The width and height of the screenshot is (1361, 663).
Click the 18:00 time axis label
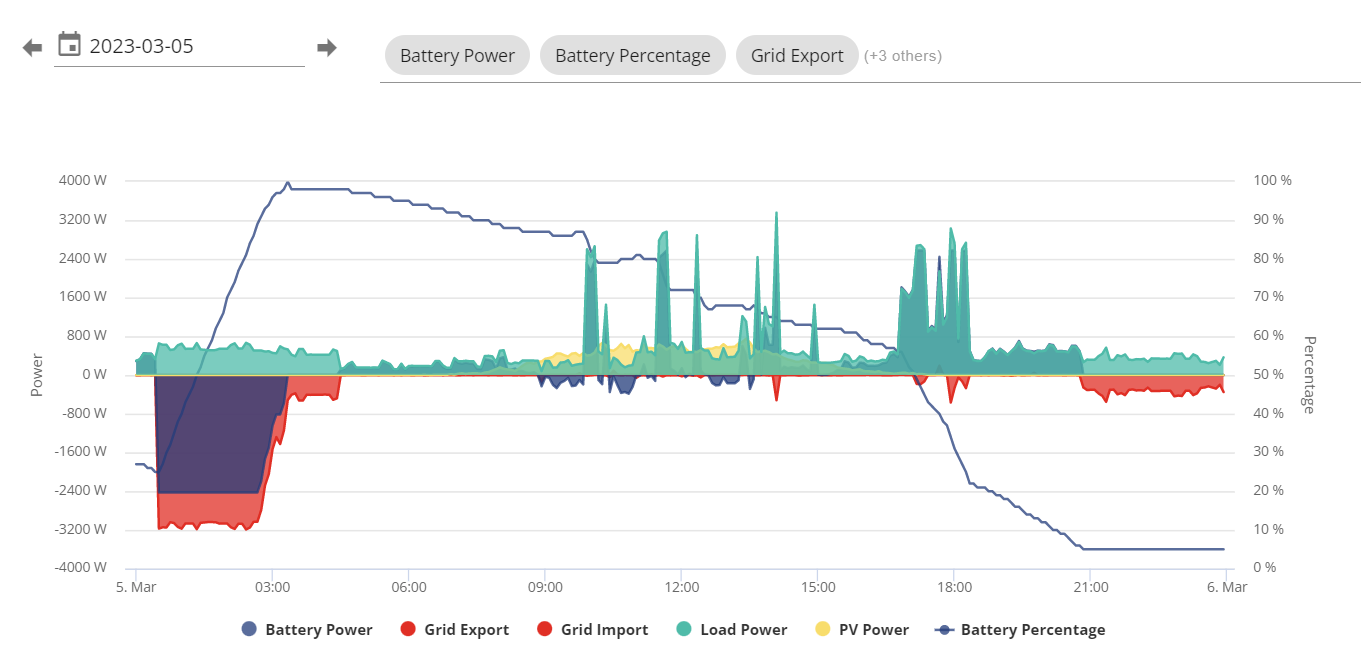[954, 586]
